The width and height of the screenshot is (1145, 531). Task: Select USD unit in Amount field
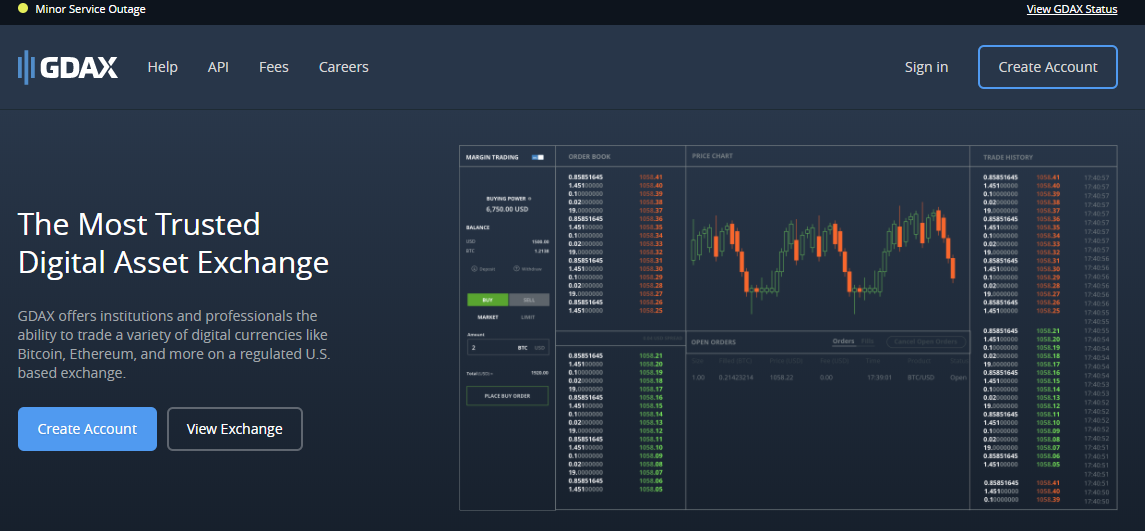[540, 348]
